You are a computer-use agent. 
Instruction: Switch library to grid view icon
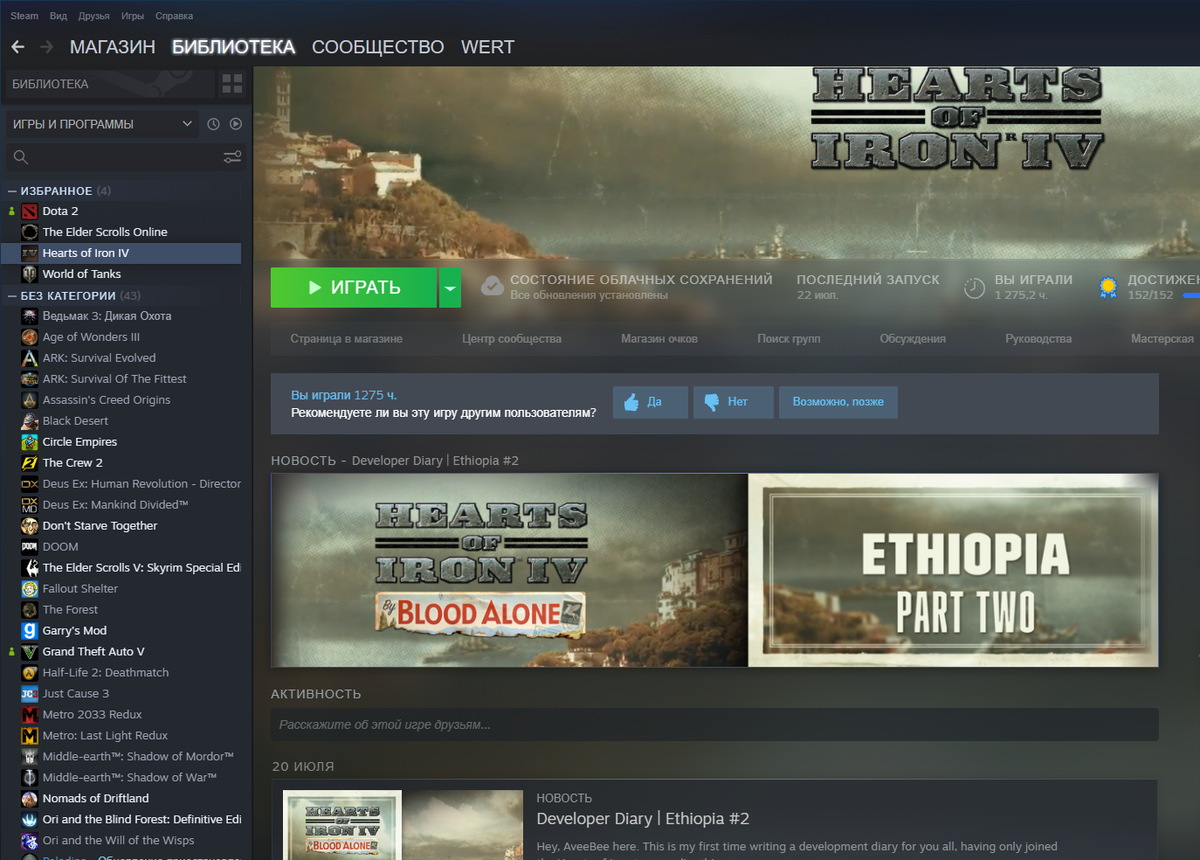coord(232,84)
